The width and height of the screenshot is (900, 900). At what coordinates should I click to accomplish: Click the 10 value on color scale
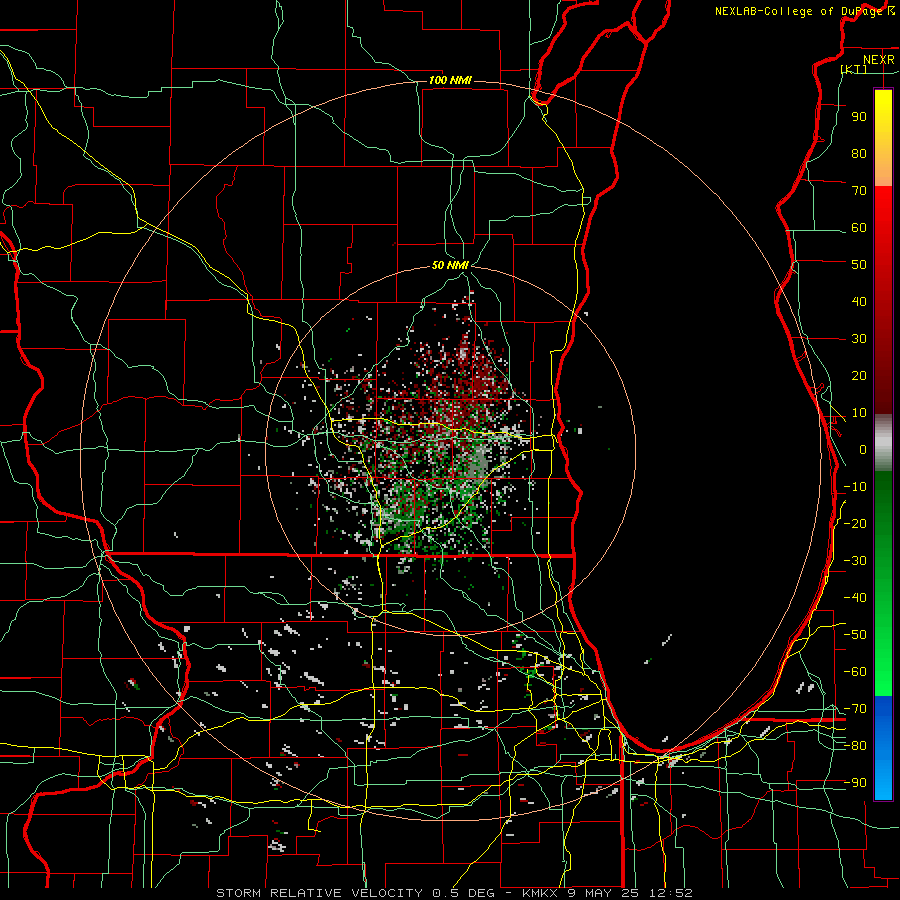(x=859, y=413)
